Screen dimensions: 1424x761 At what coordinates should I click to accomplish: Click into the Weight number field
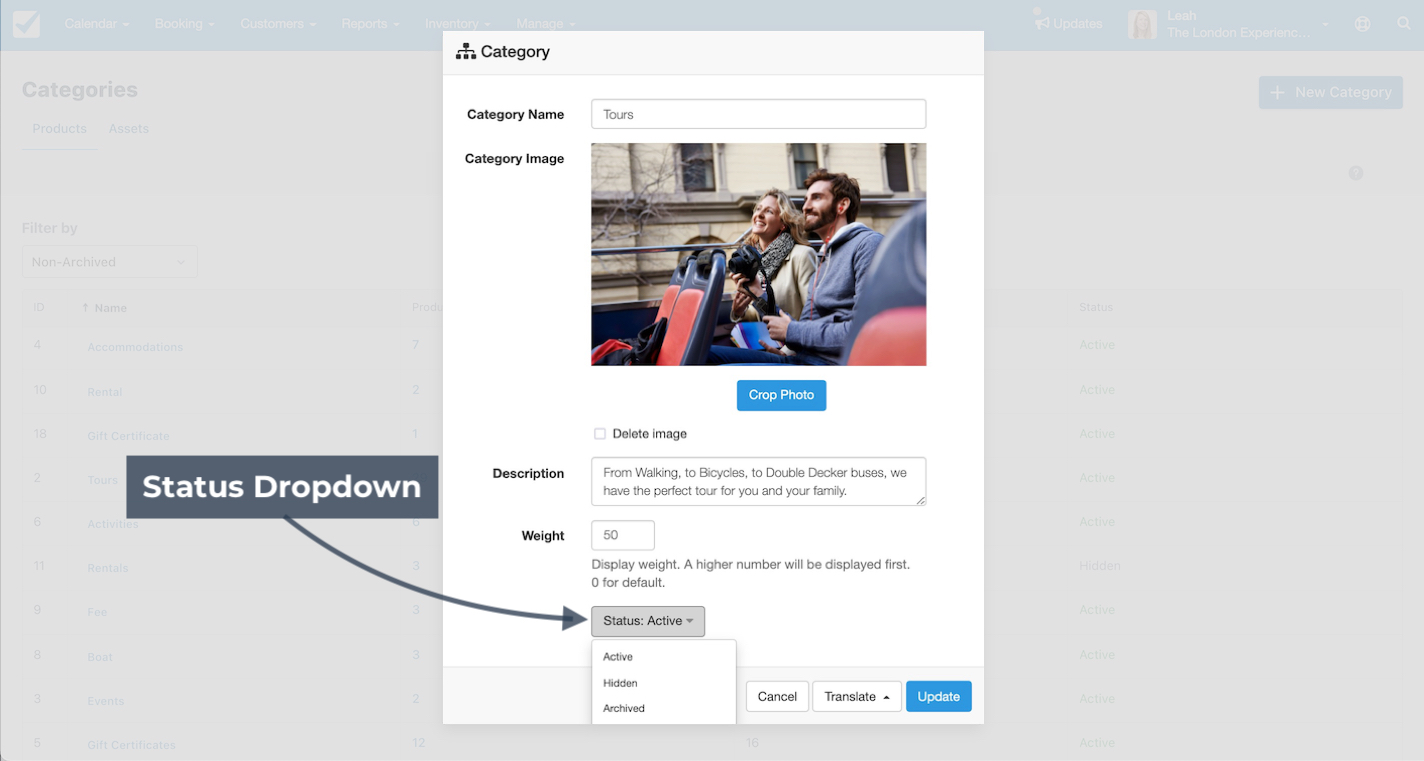[623, 535]
